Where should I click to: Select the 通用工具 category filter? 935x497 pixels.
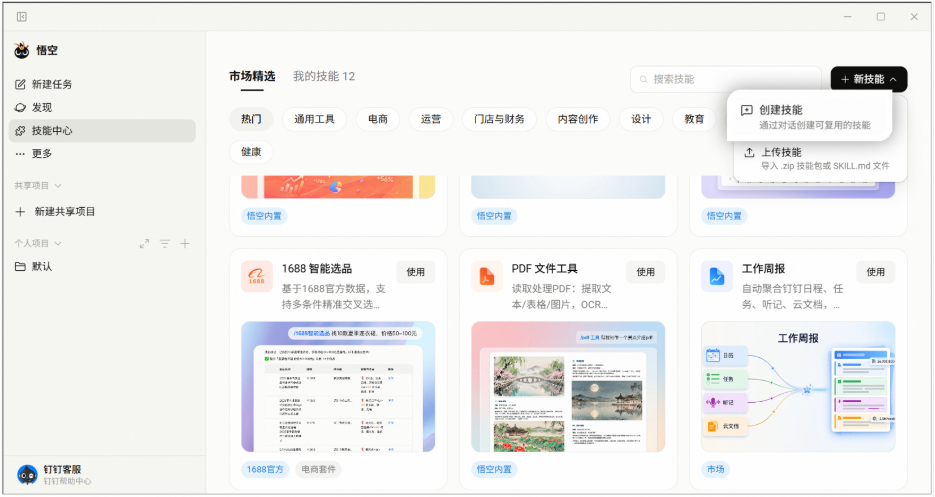(314, 119)
